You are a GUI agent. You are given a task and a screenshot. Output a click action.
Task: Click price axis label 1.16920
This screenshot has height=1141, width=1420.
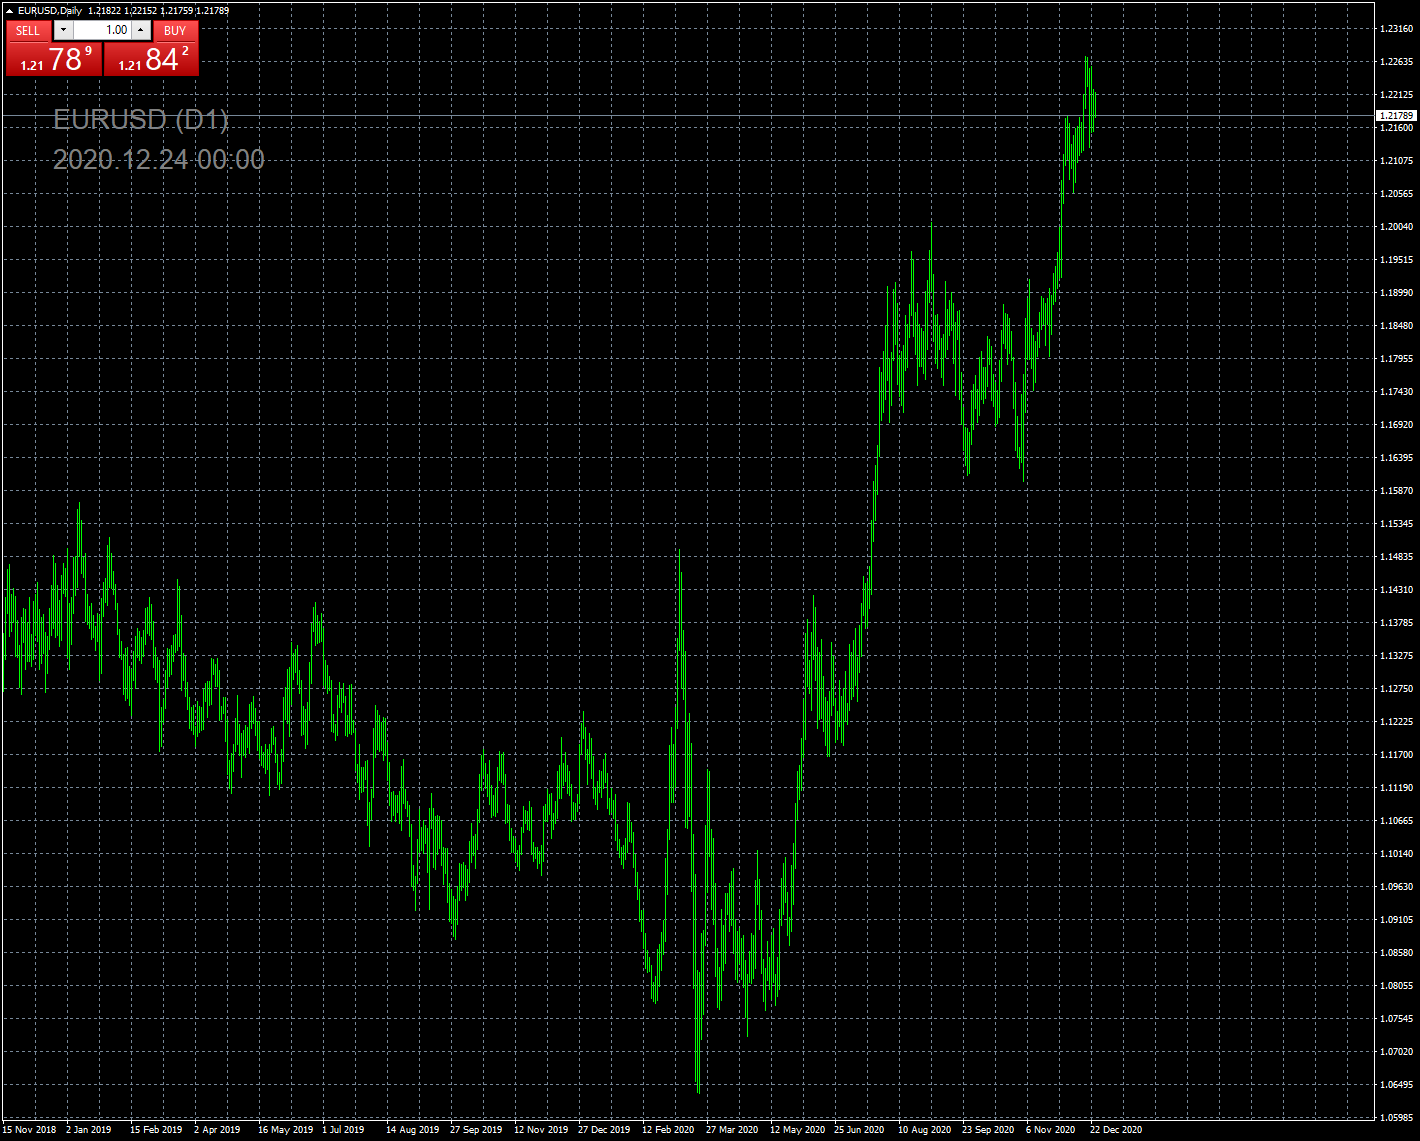click(x=1396, y=425)
